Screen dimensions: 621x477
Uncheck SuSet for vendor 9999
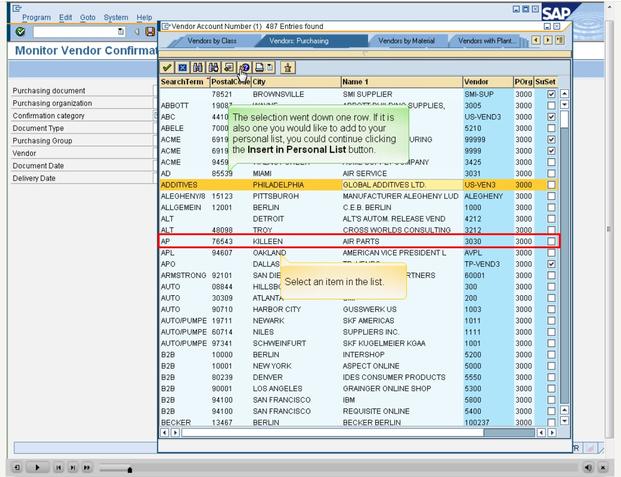[551, 151]
